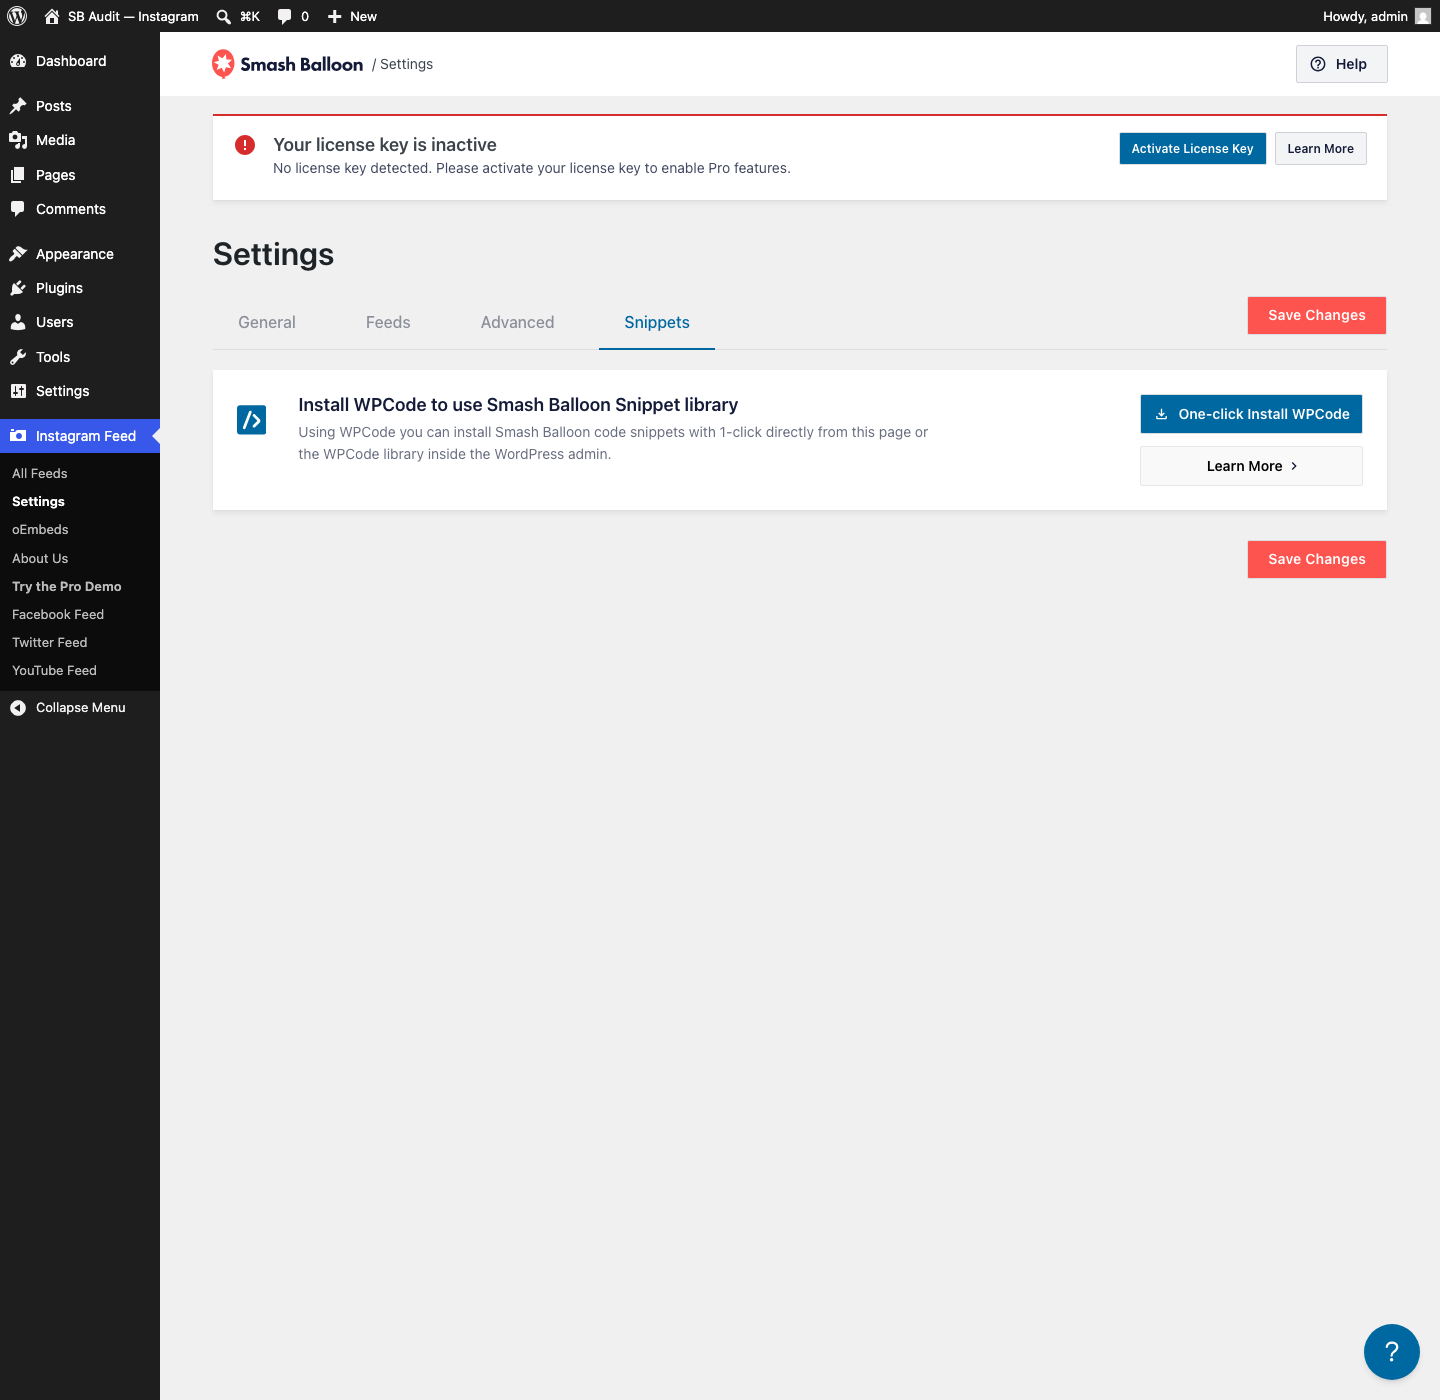Click the Comments label in sidebar
Viewport: 1440px width, 1400px height.
(71, 209)
